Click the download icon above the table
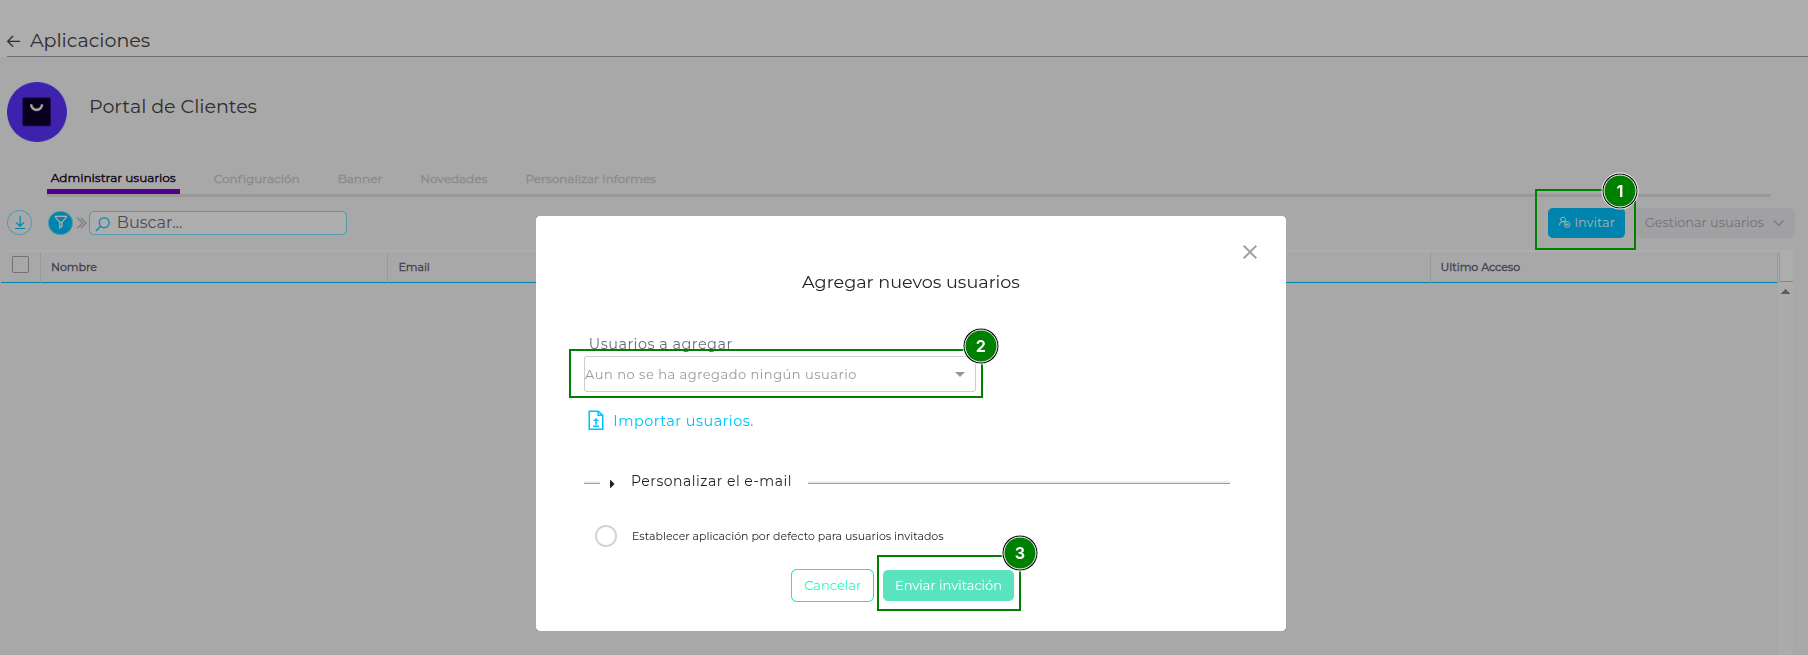Image resolution: width=1808 pixels, height=655 pixels. (x=20, y=223)
